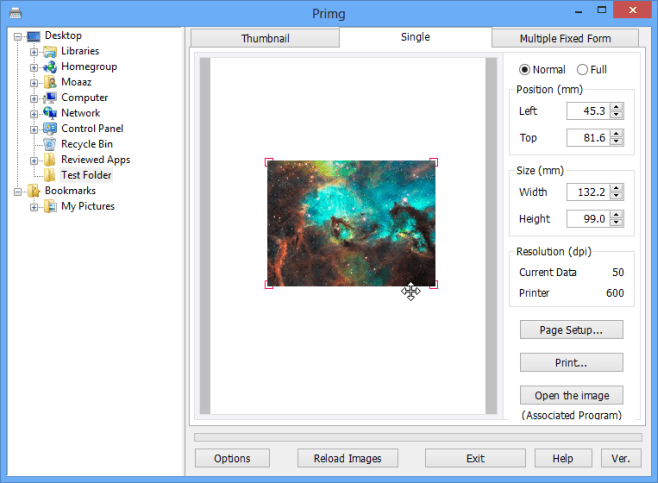The image size is (658, 483).
Task: Select Reviewed Apps label in tree
Action: coord(96,160)
